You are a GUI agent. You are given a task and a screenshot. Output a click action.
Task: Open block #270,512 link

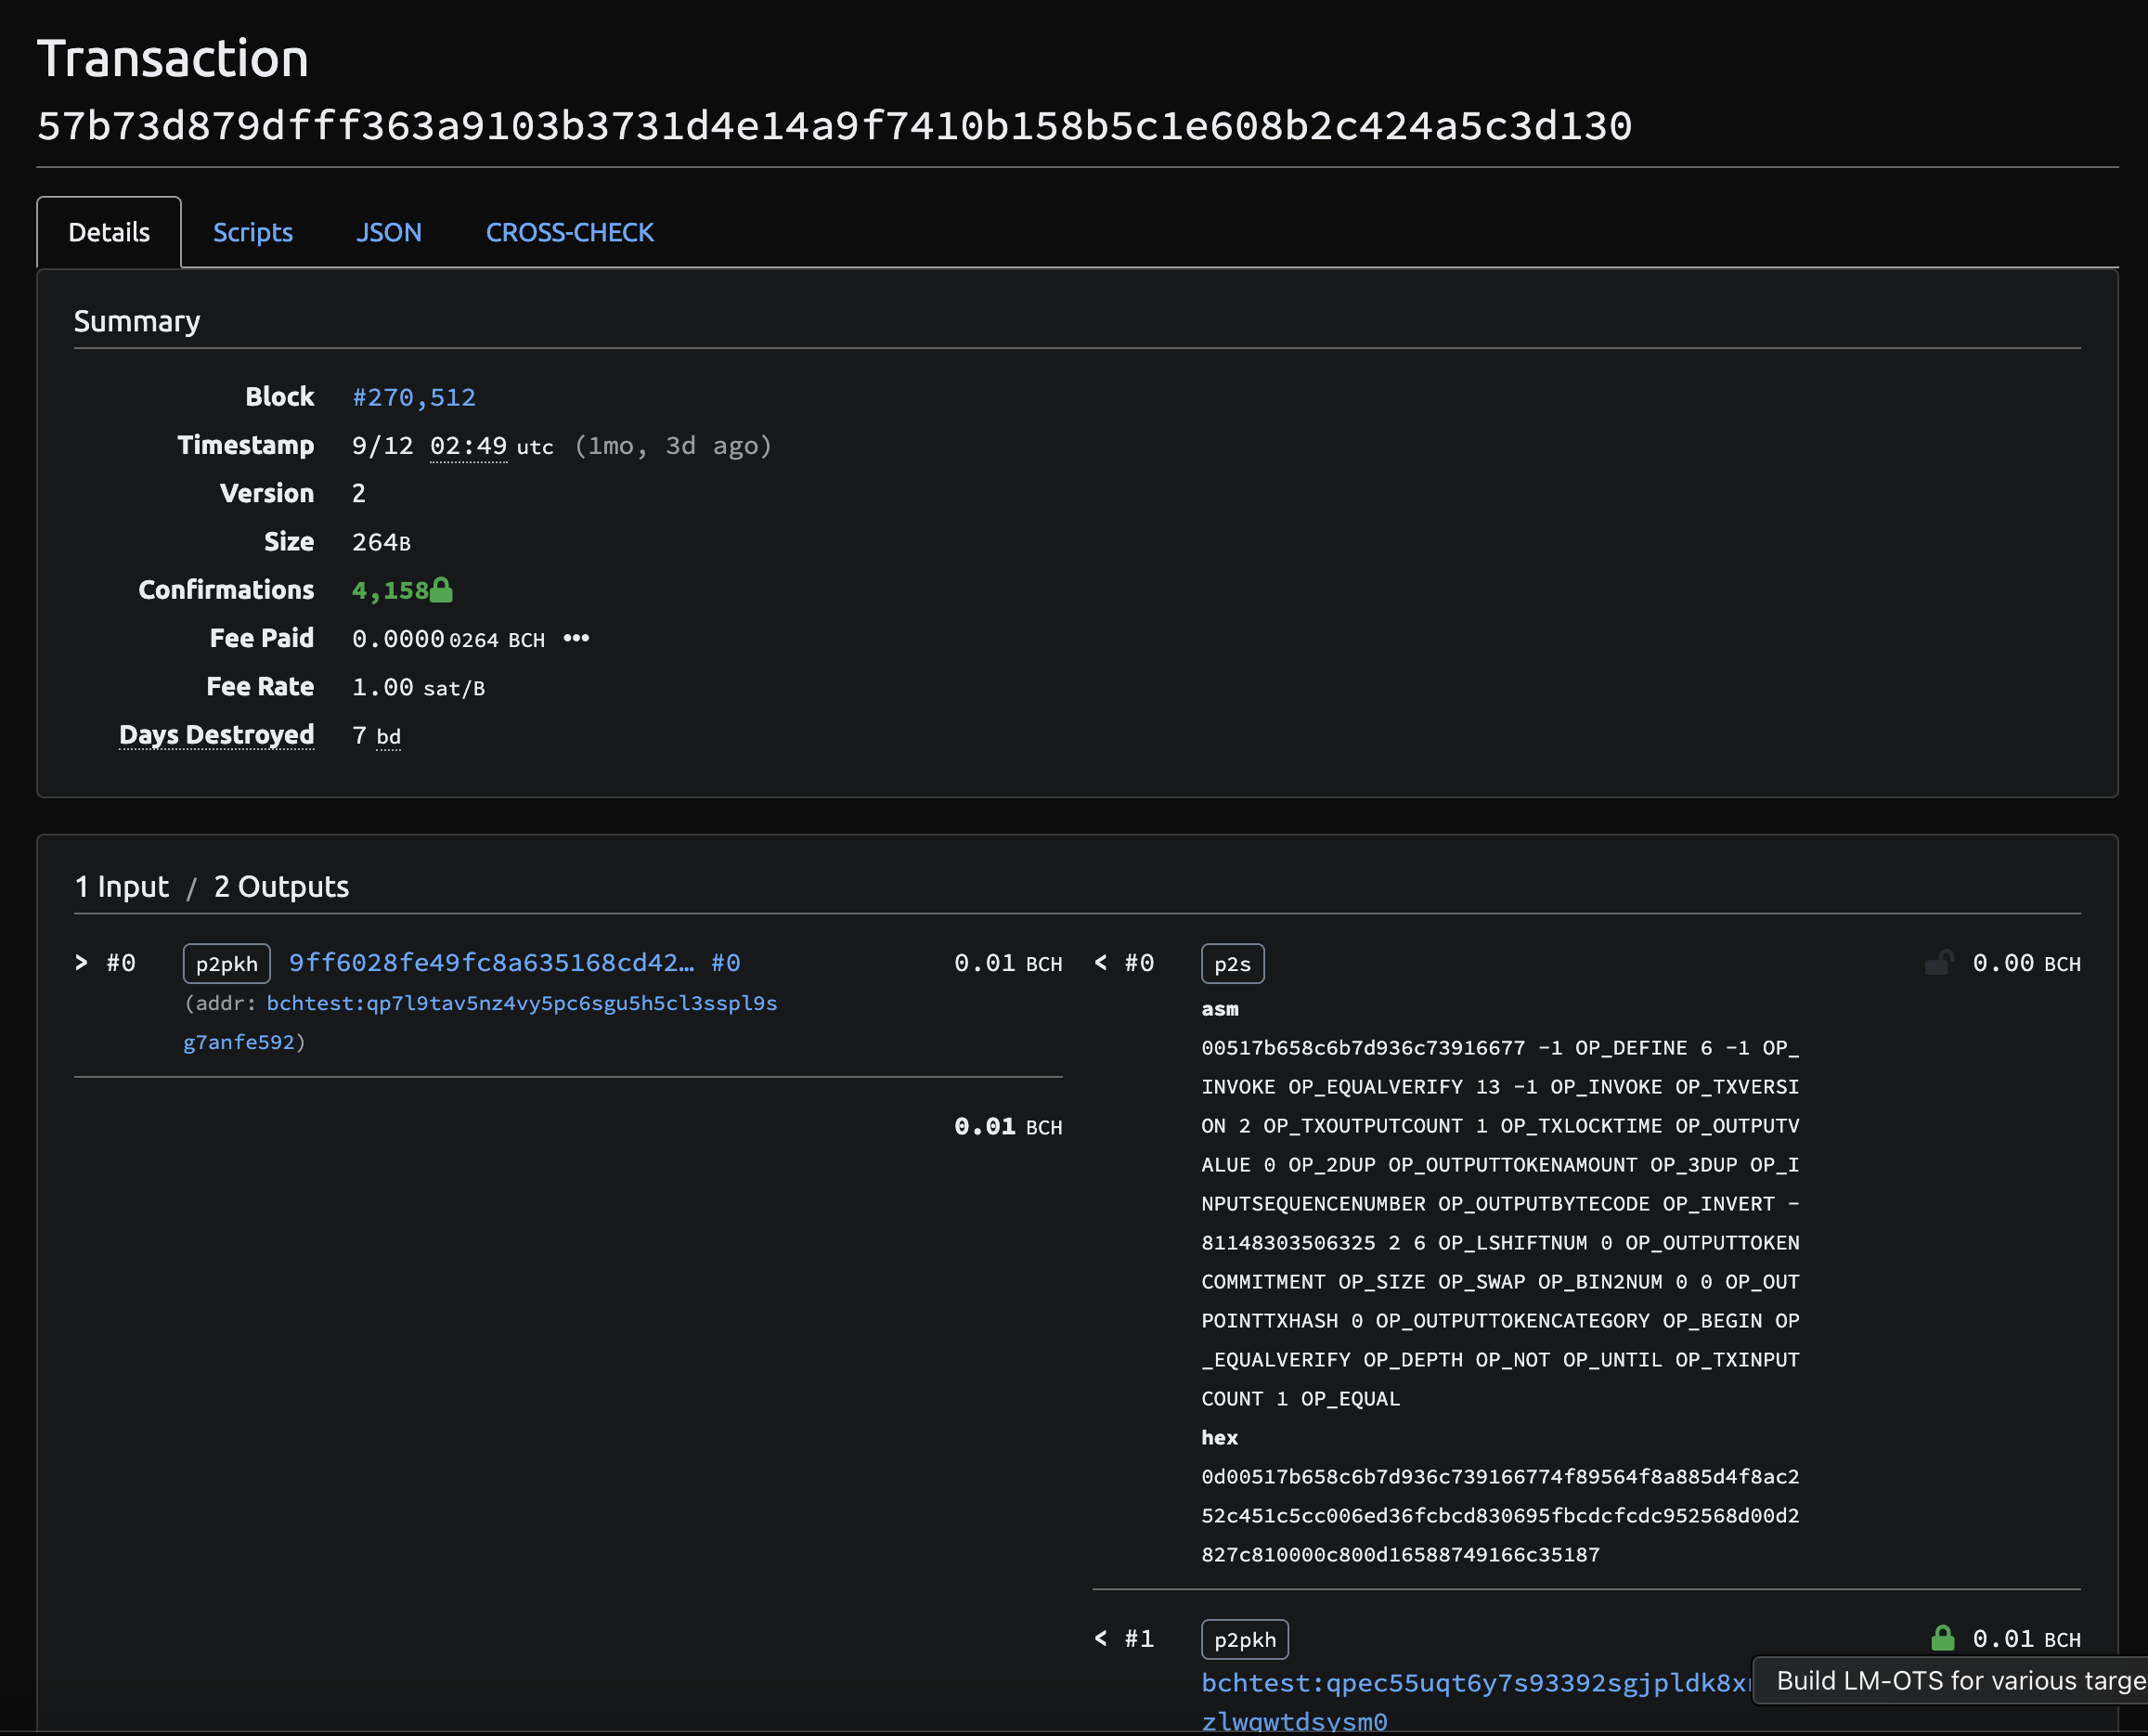pos(414,397)
